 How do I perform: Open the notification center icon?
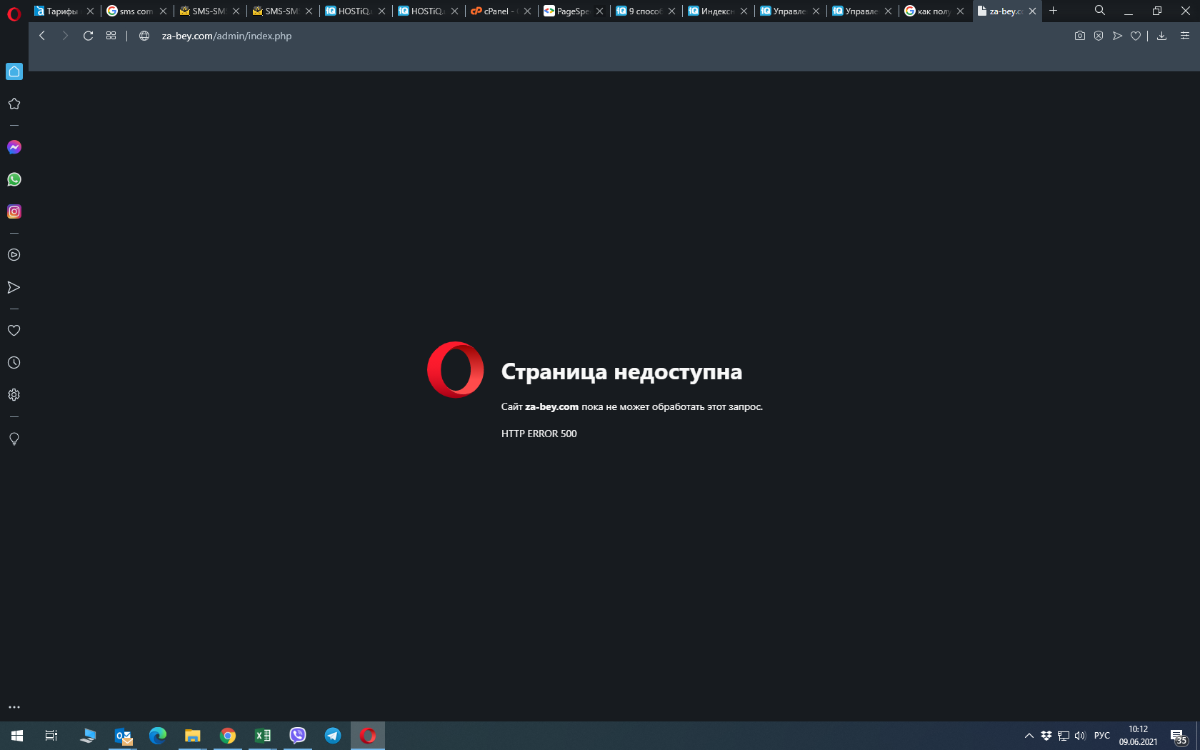(1178, 736)
